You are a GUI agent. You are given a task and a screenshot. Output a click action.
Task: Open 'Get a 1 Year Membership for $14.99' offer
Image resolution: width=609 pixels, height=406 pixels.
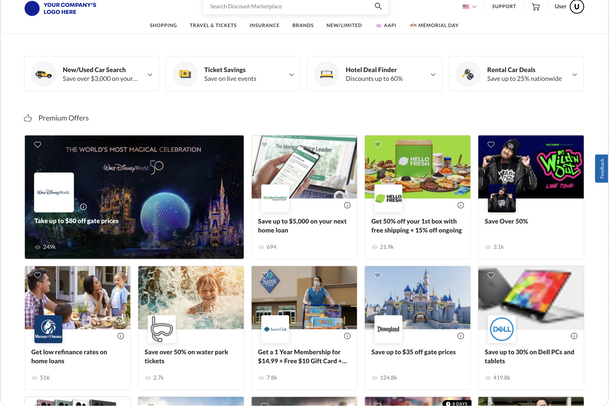pos(303,357)
